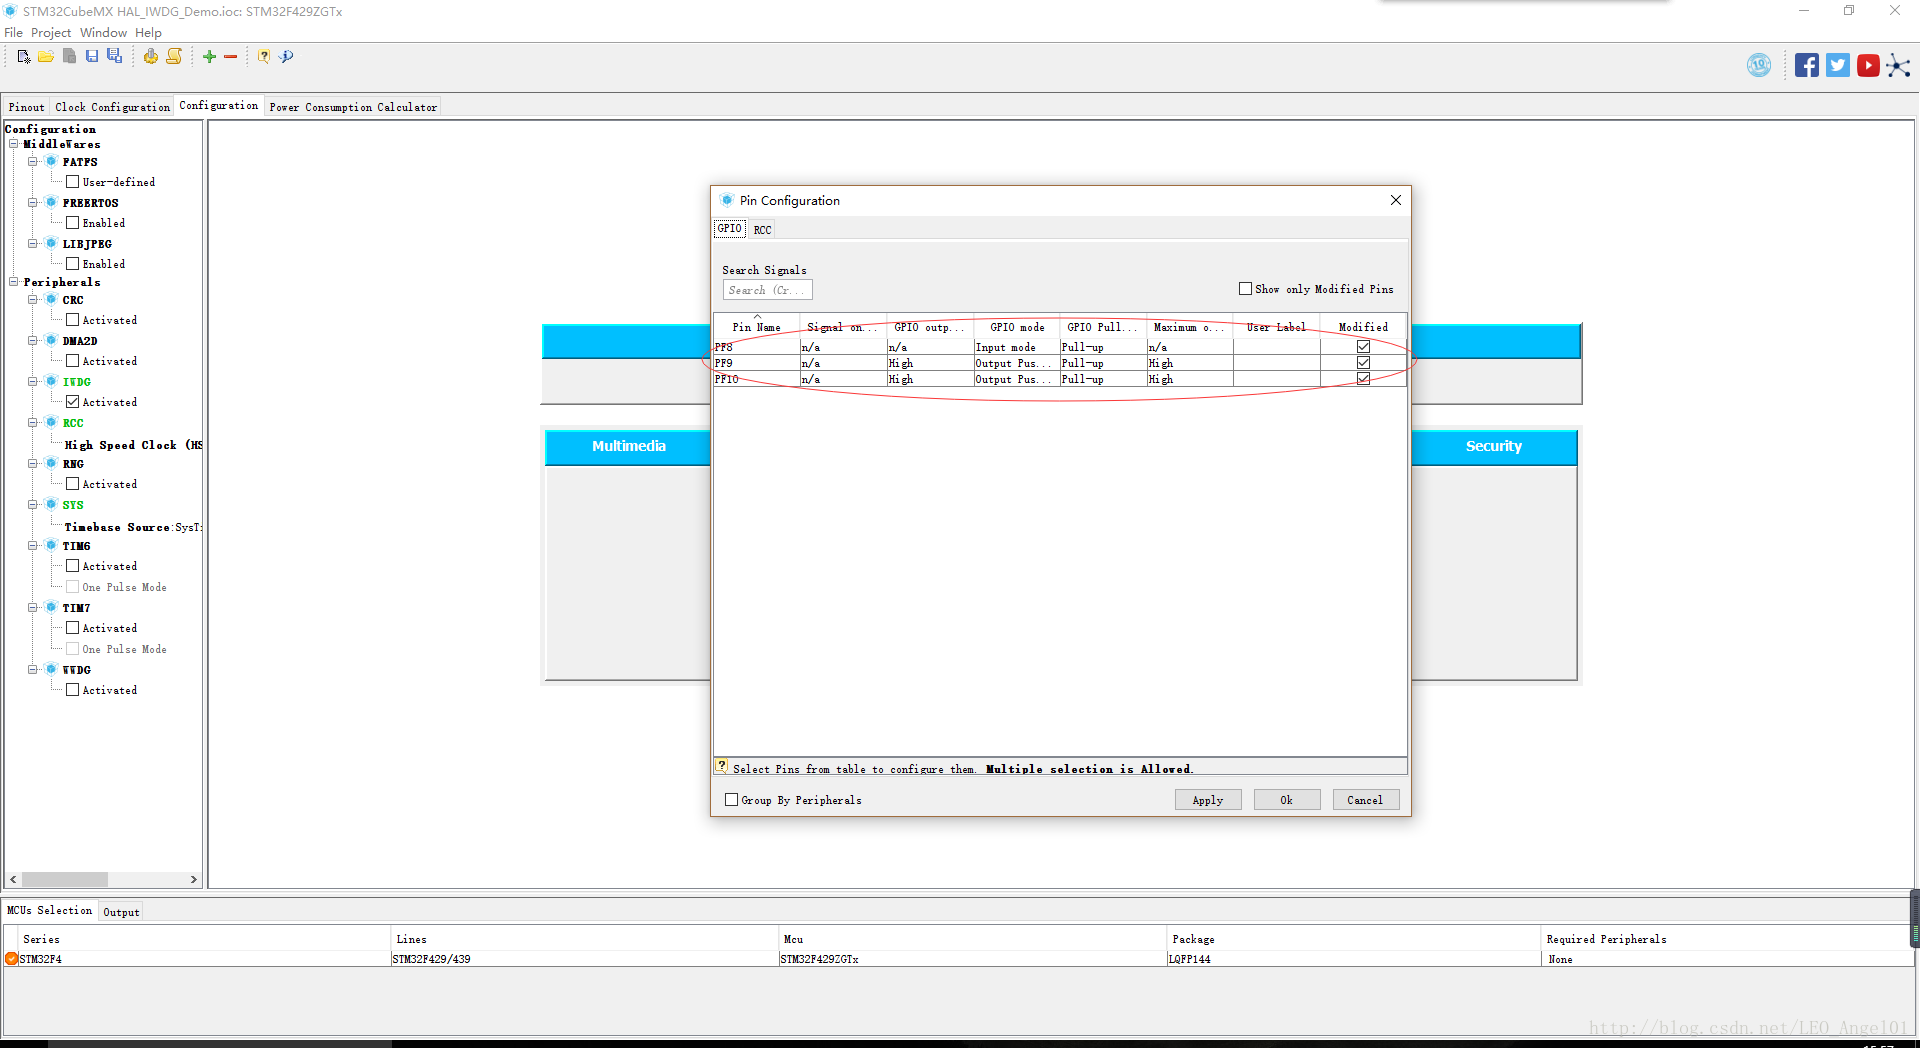Collapse the FATFS tree node
The height and width of the screenshot is (1048, 1920).
pos(32,161)
